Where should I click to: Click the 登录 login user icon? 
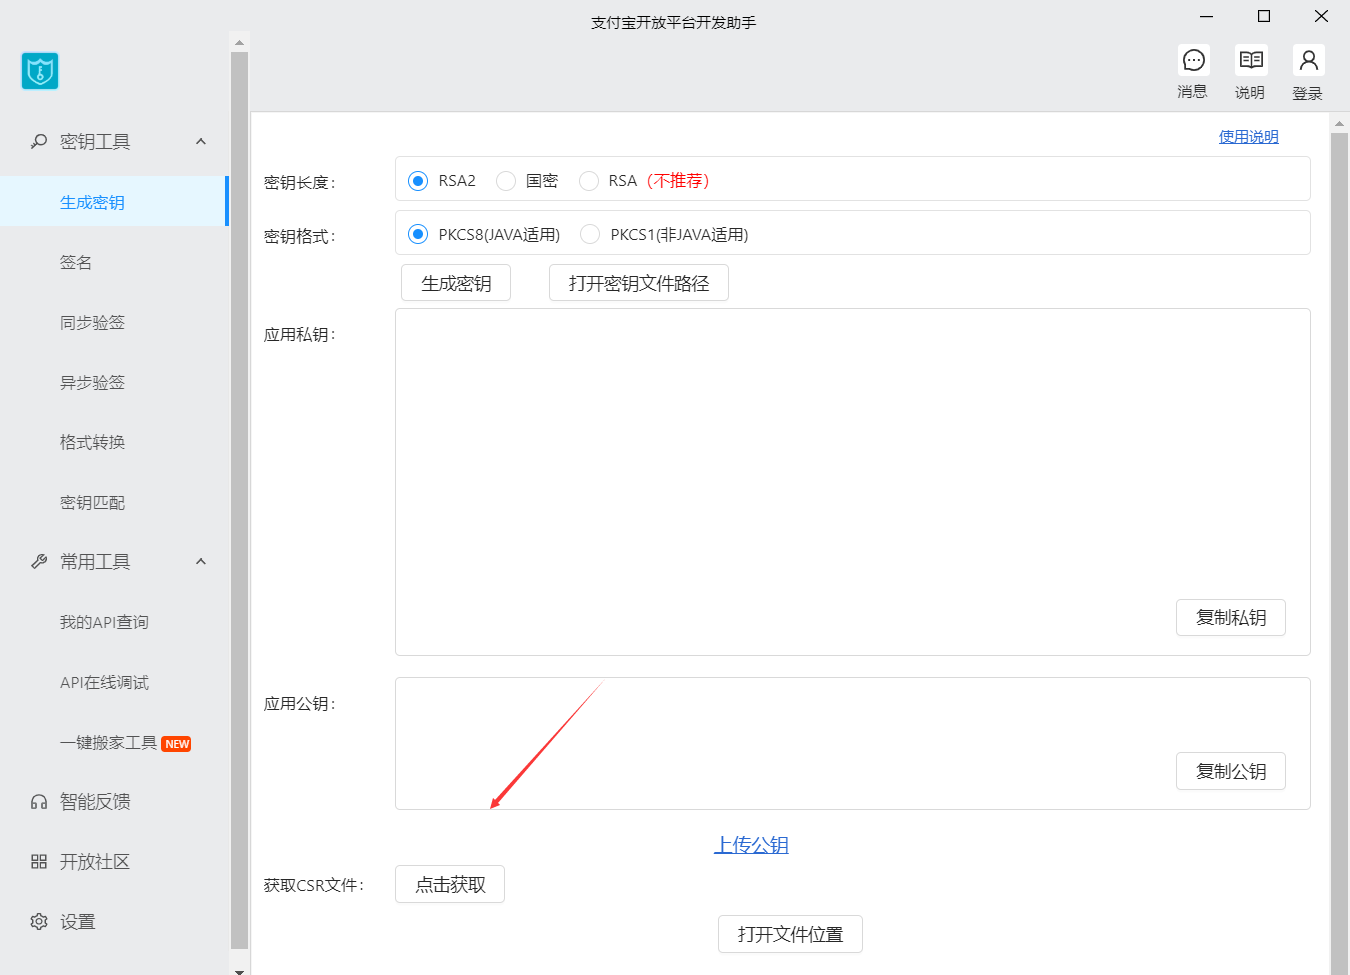(x=1308, y=61)
